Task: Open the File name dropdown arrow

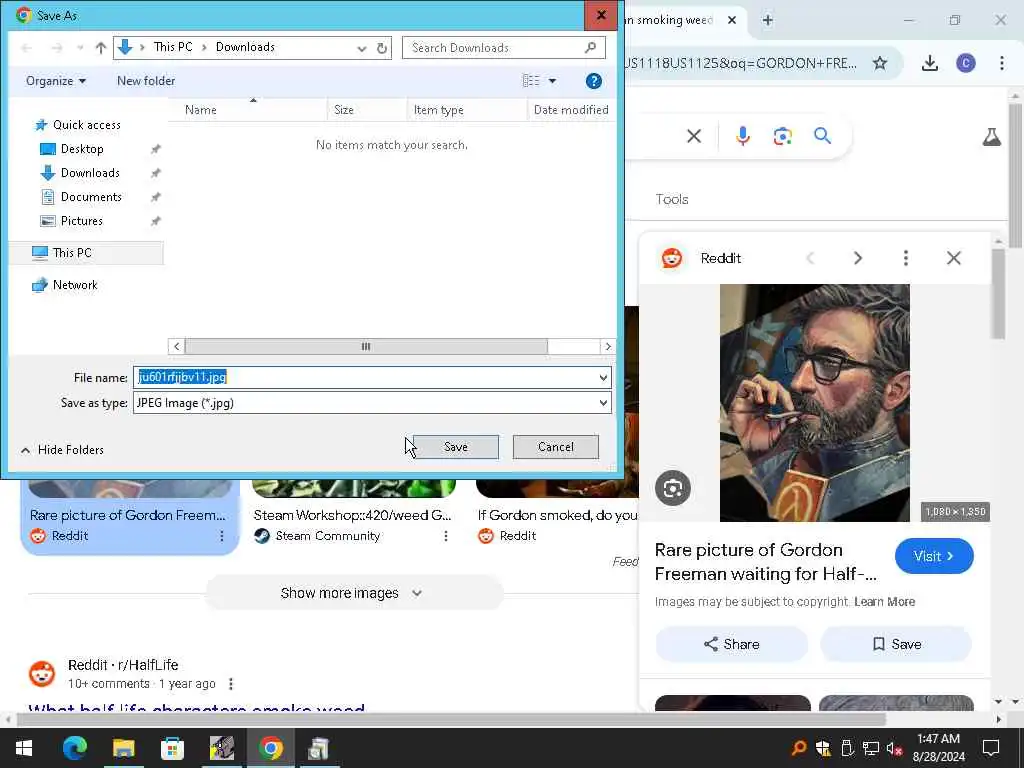Action: pyautogui.click(x=603, y=377)
